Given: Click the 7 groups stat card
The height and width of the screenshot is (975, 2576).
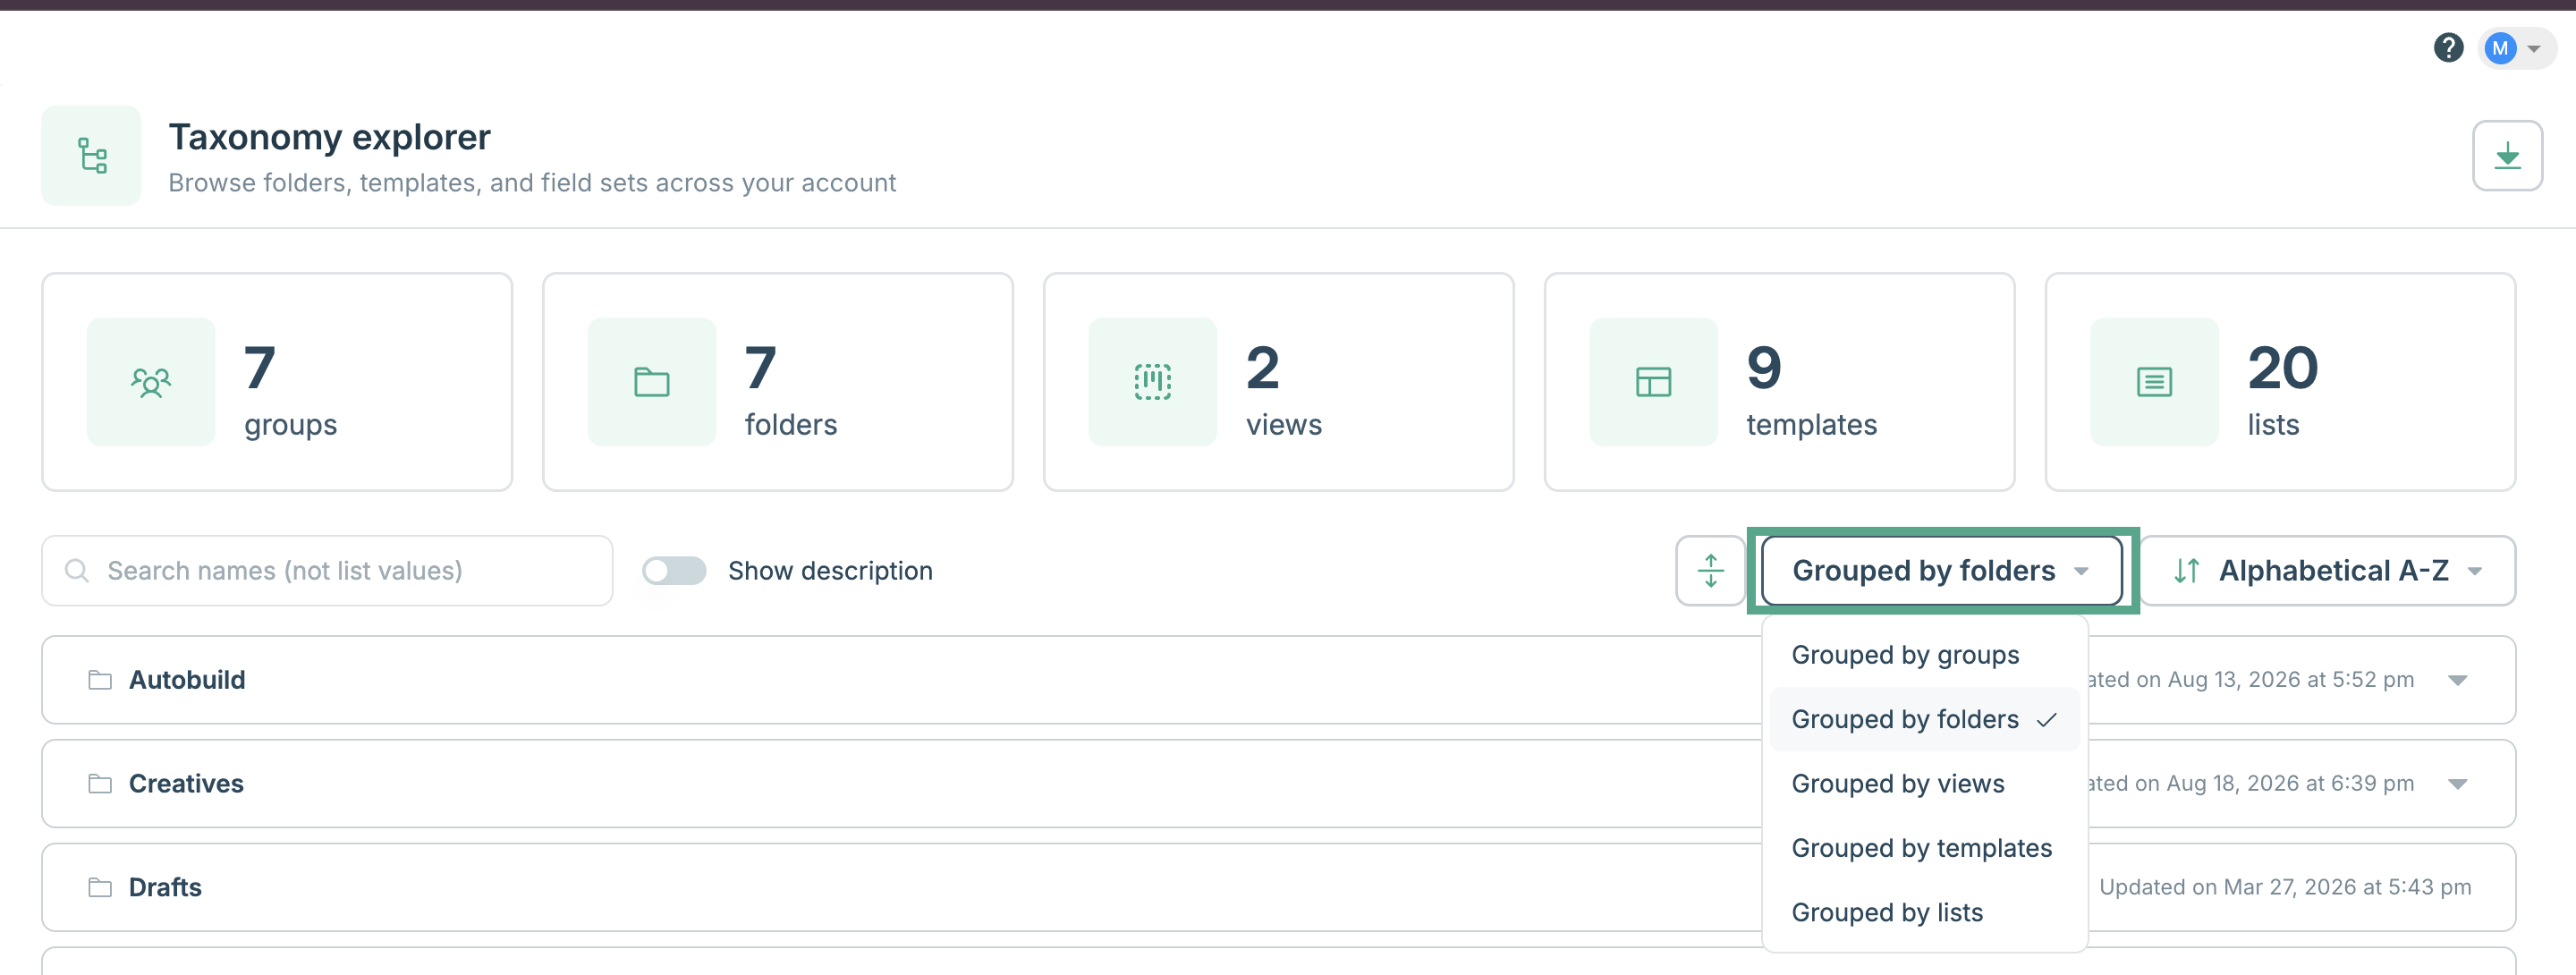Looking at the screenshot, I should [x=277, y=381].
